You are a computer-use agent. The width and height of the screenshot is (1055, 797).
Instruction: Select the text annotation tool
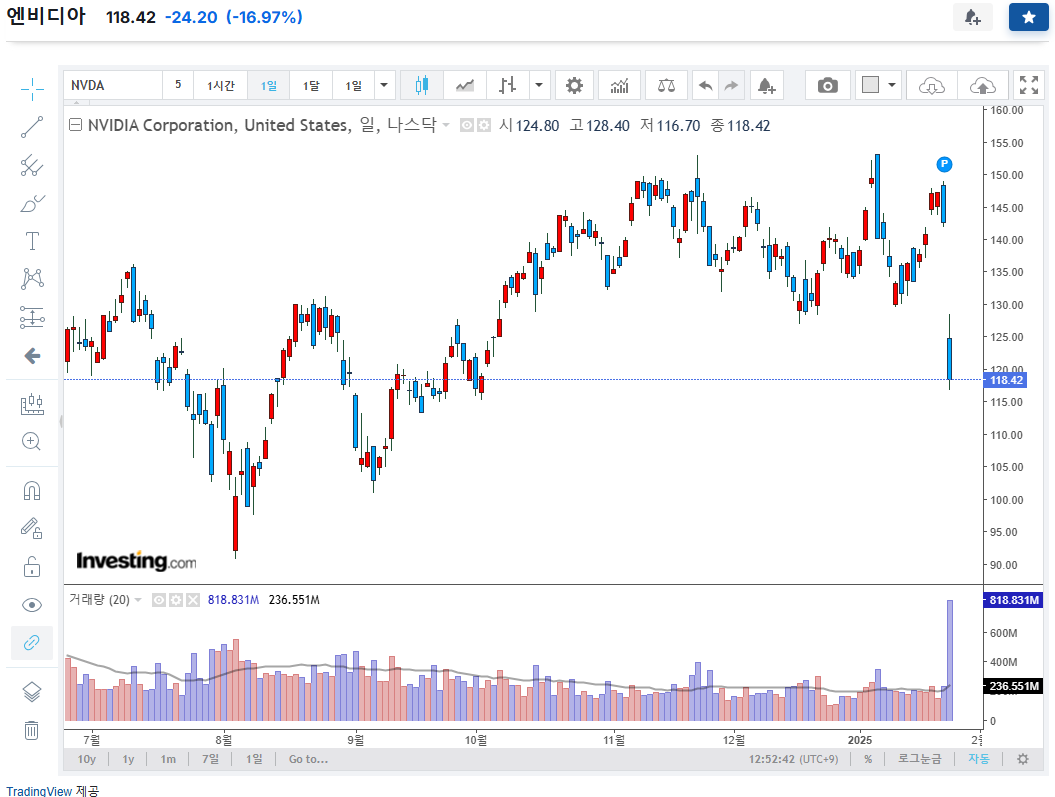(32, 241)
